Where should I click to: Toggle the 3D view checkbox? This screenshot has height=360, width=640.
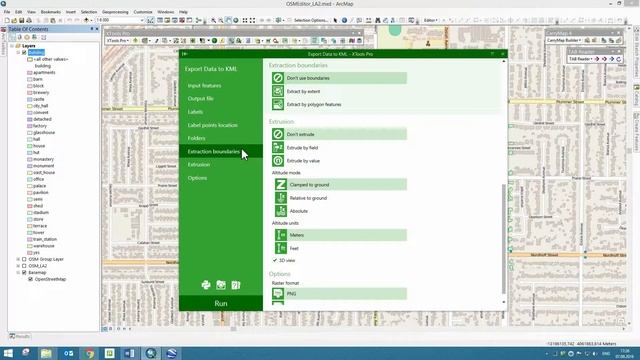[275, 260]
